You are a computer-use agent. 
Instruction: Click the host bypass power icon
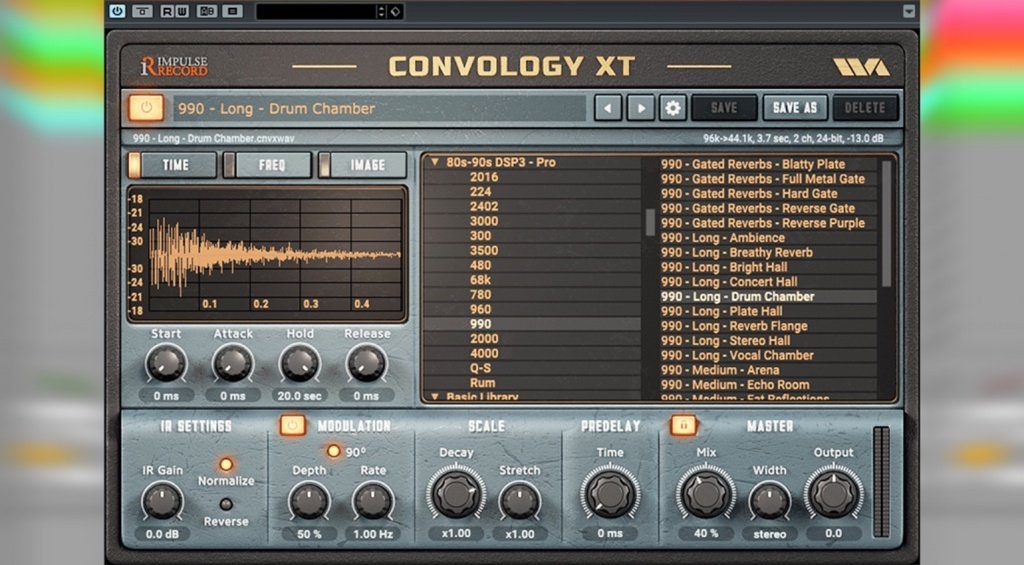pyautogui.click(x=117, y=11)
